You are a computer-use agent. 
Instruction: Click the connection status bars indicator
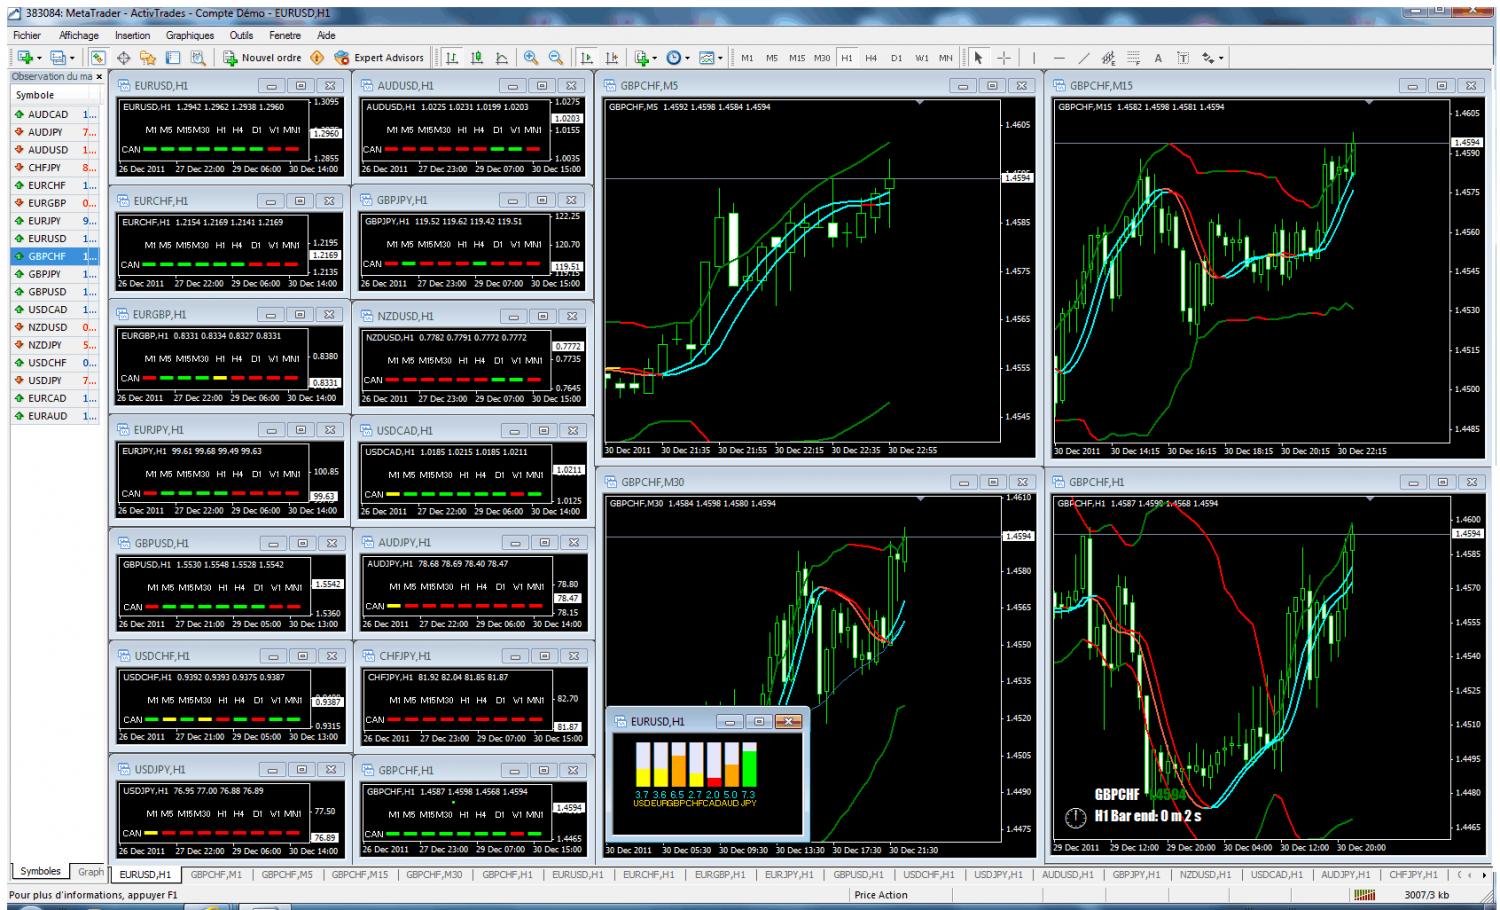coord(1364,895)
